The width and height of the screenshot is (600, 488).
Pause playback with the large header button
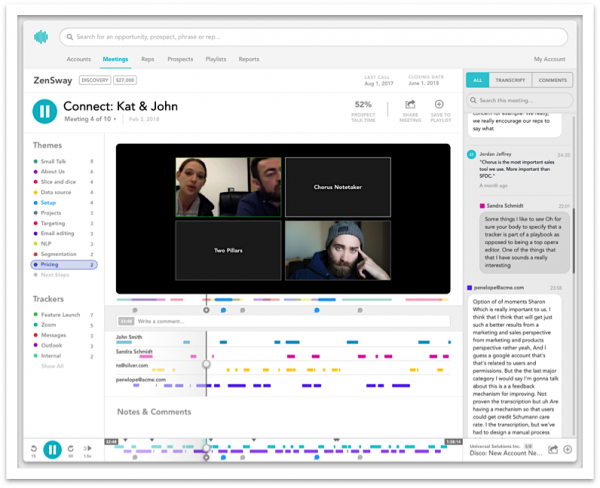click(44, 110)
